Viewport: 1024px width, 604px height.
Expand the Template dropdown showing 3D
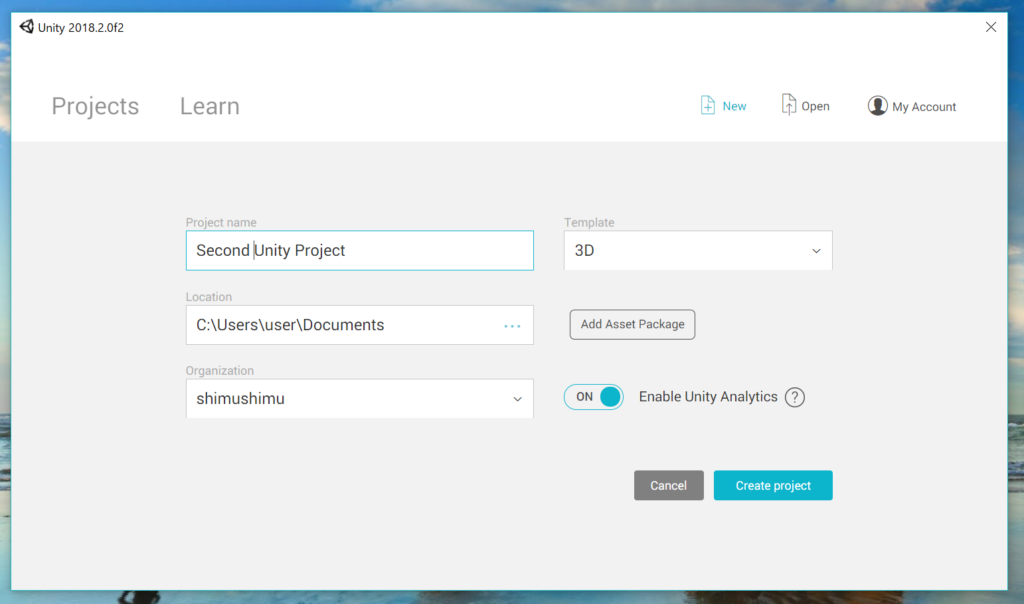click(x=697, y=251)
